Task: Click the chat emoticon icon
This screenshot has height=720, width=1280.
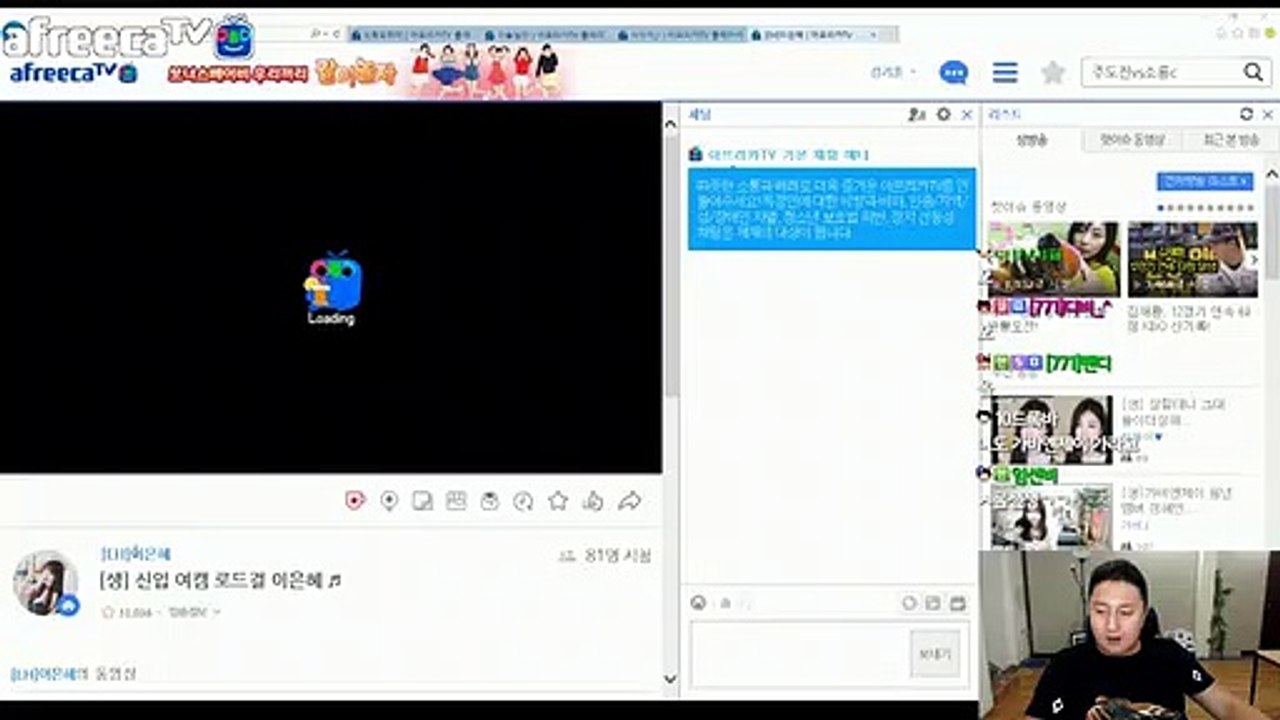Action: tap(699, 603)
